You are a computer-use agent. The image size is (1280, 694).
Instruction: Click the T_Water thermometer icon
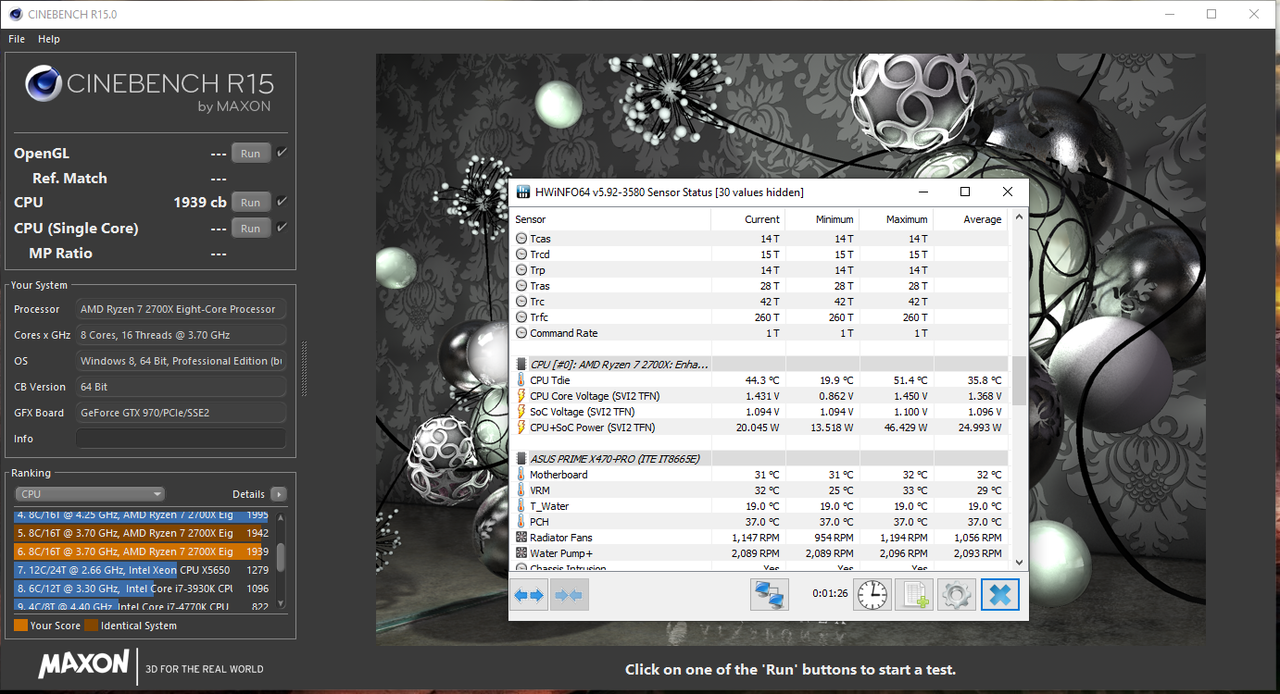(521, 506)
